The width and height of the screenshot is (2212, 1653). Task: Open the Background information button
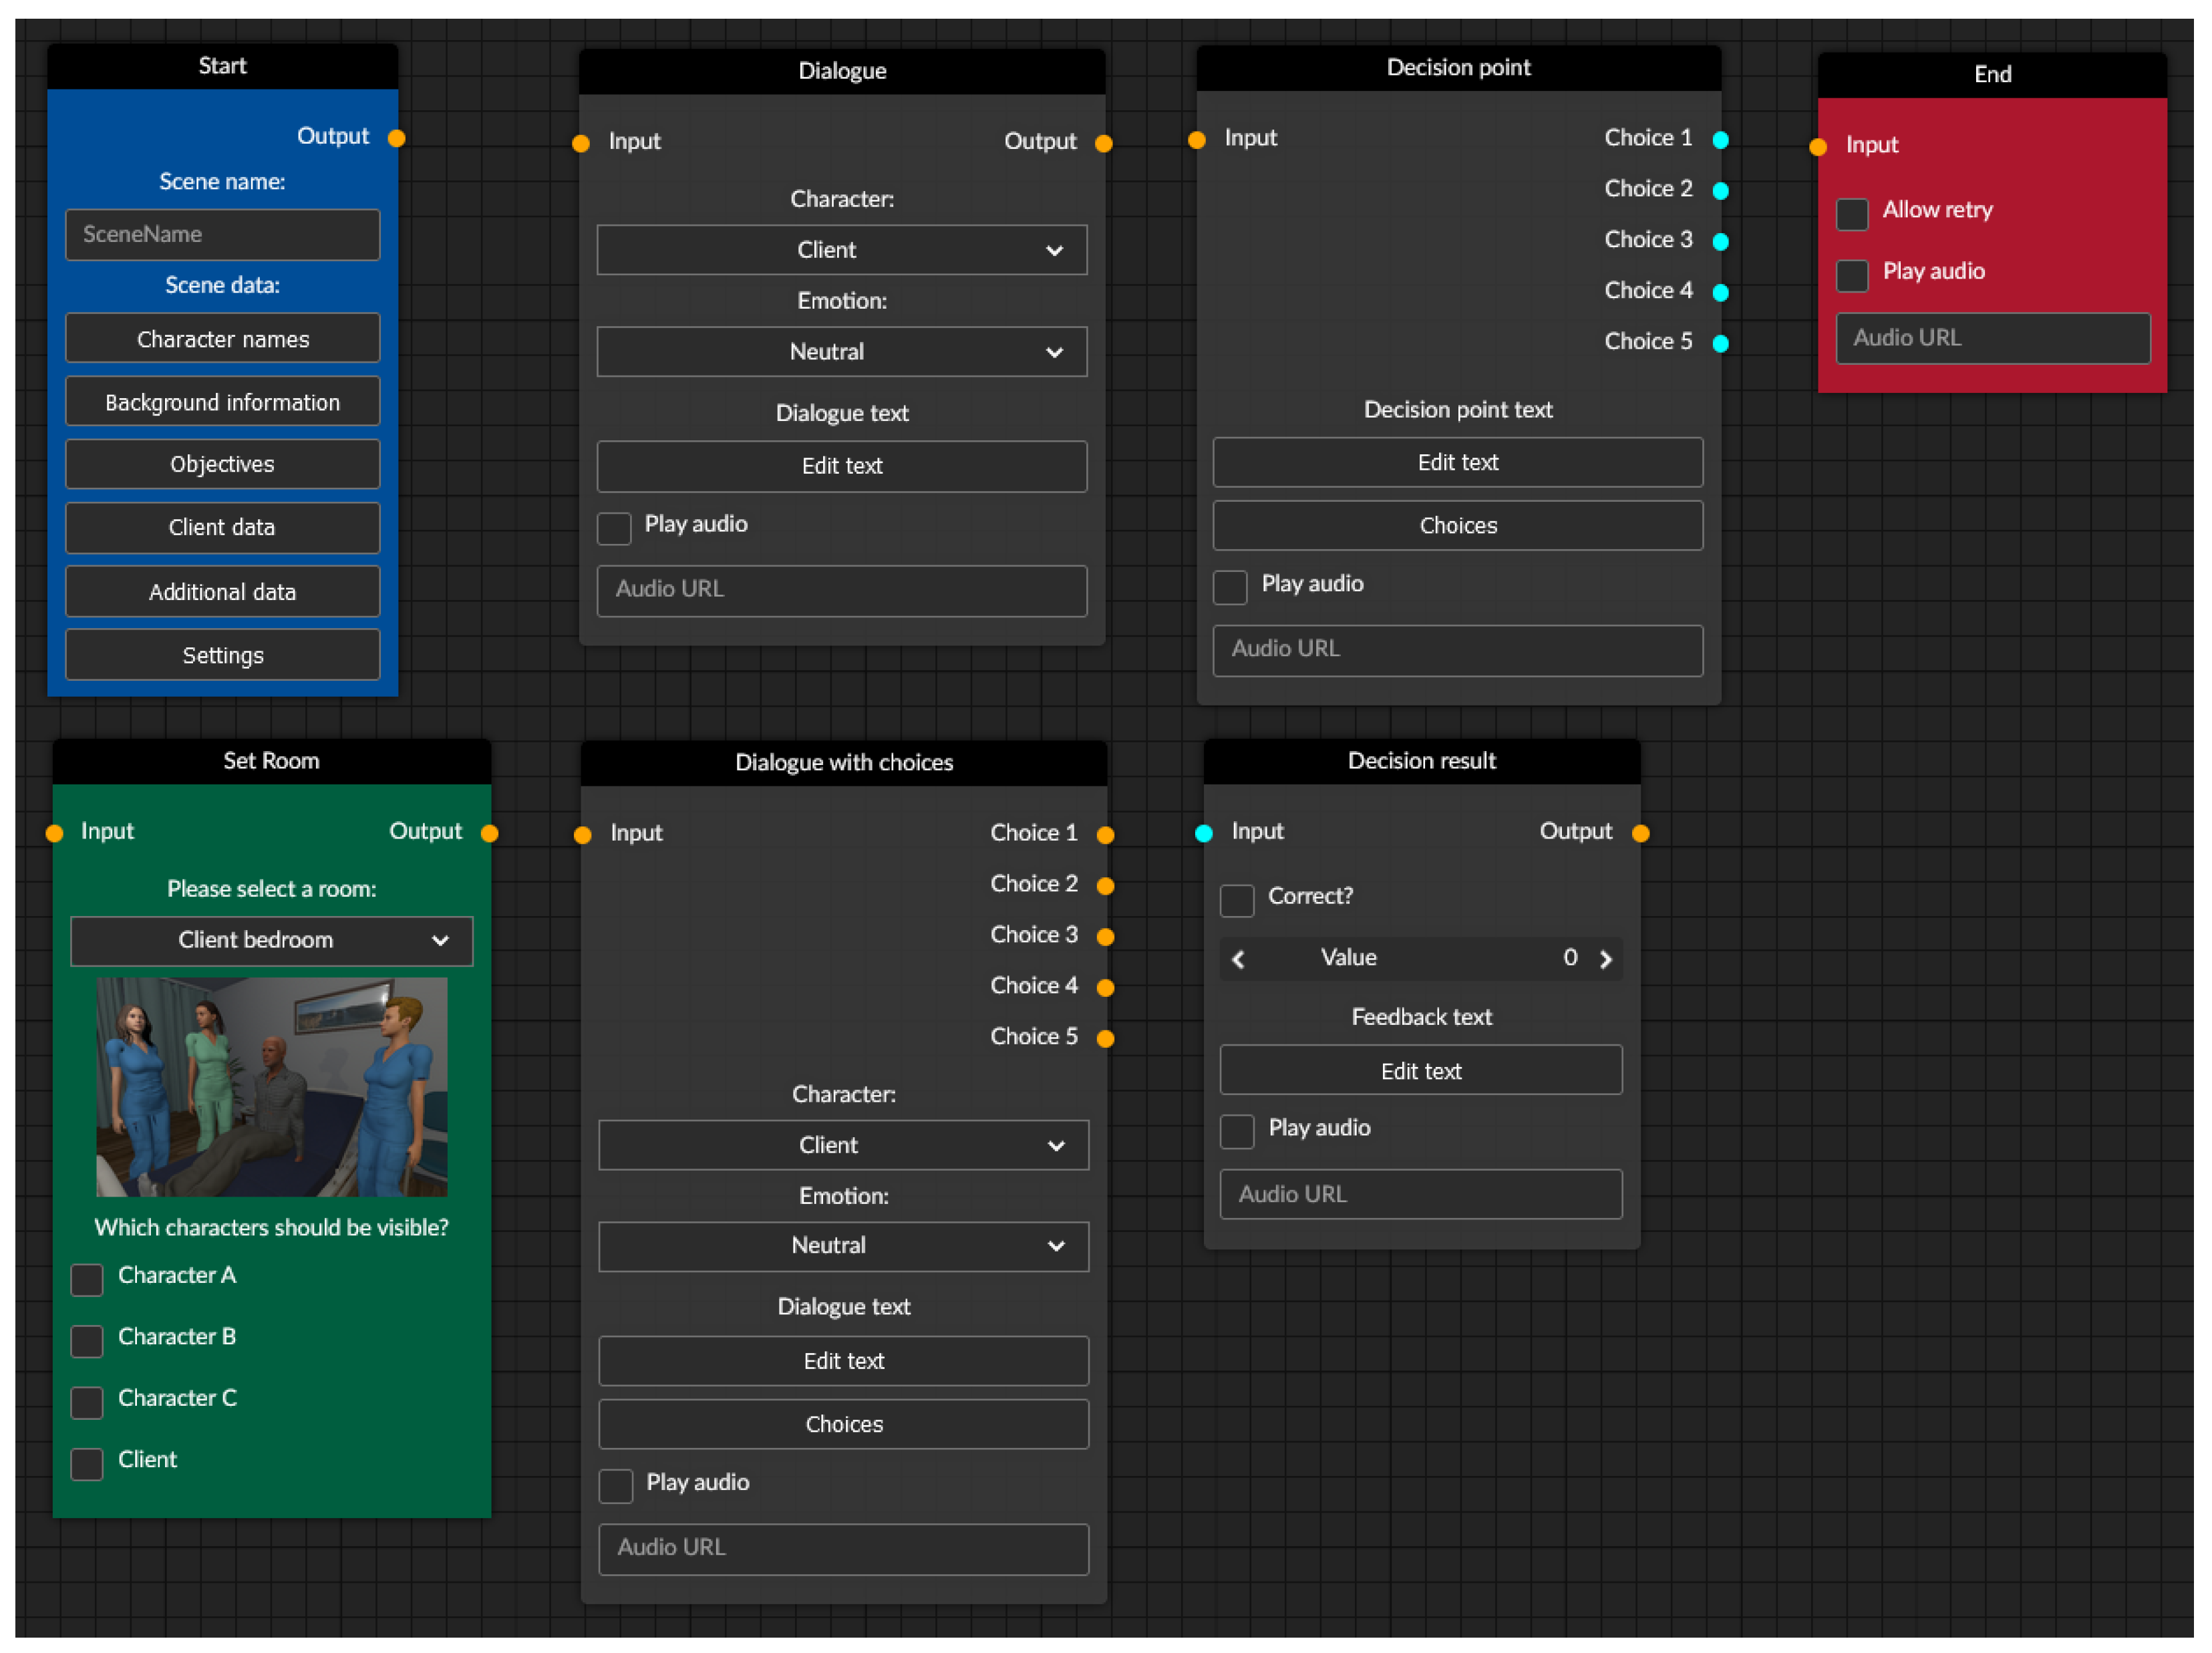[222, 402]
